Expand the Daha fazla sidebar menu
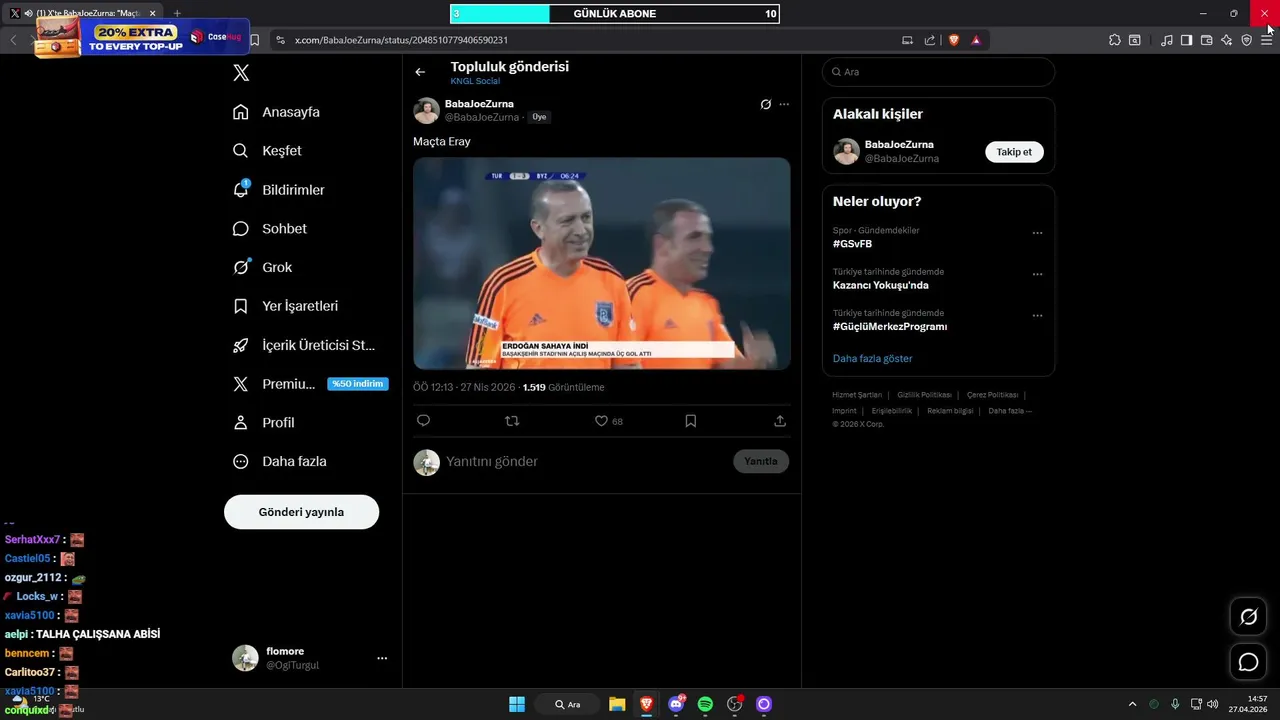 click(280, 462)
